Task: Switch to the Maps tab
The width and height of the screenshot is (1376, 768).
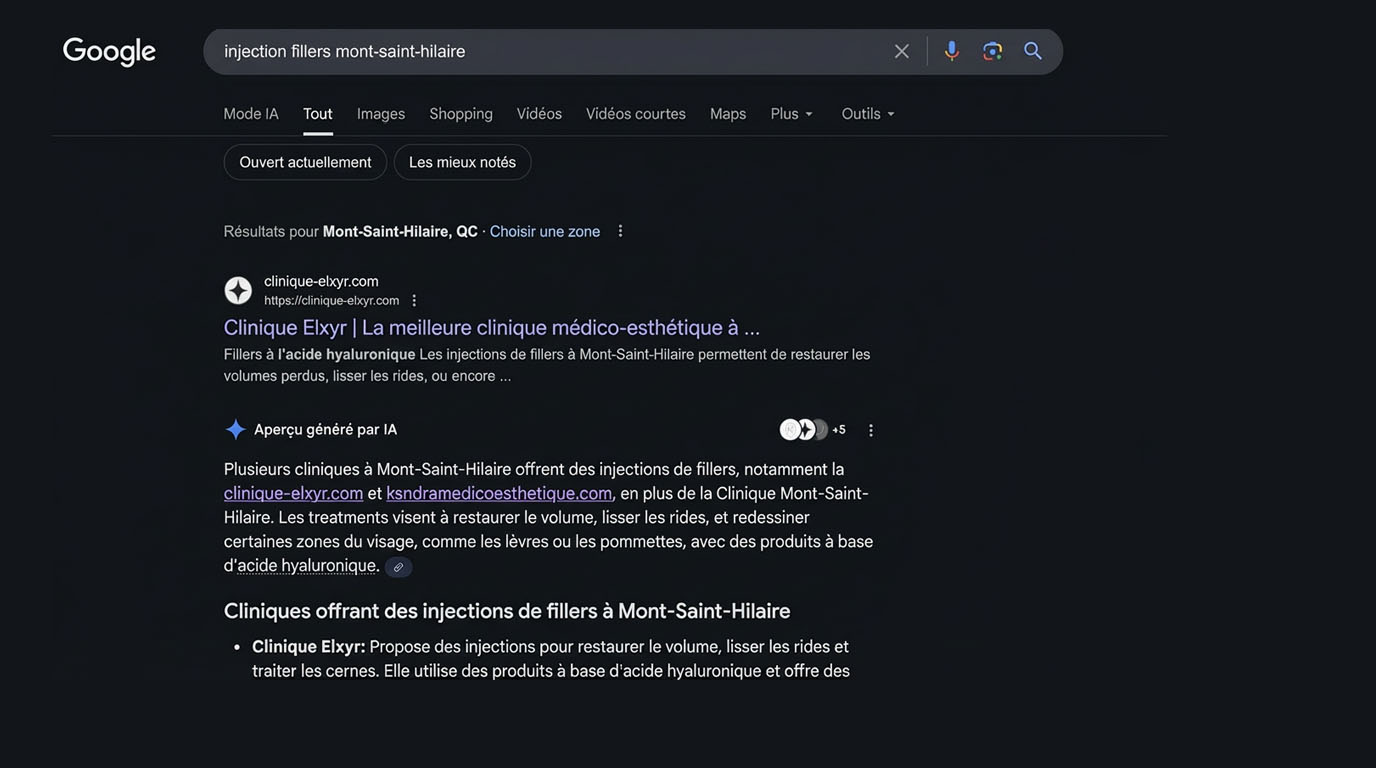Action: coord(728,114)
